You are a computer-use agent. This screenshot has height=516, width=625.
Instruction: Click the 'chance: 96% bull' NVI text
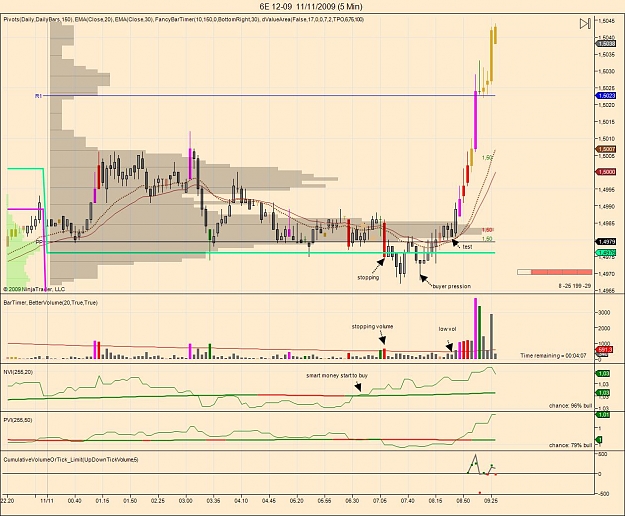click(x=570, y=406)
